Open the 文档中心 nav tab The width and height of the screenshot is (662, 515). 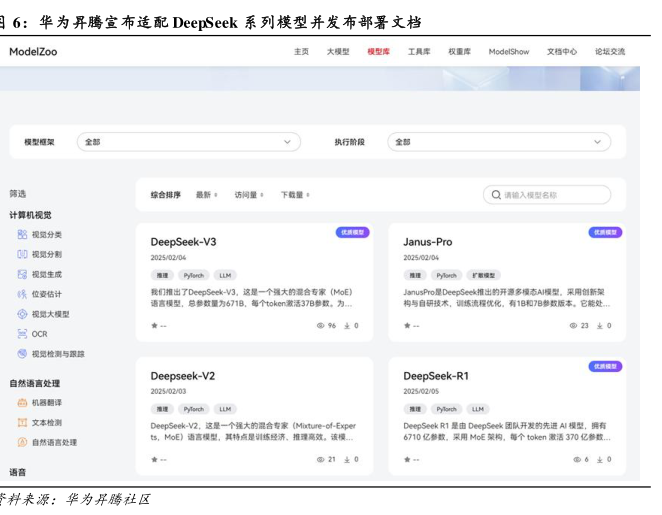562,52
